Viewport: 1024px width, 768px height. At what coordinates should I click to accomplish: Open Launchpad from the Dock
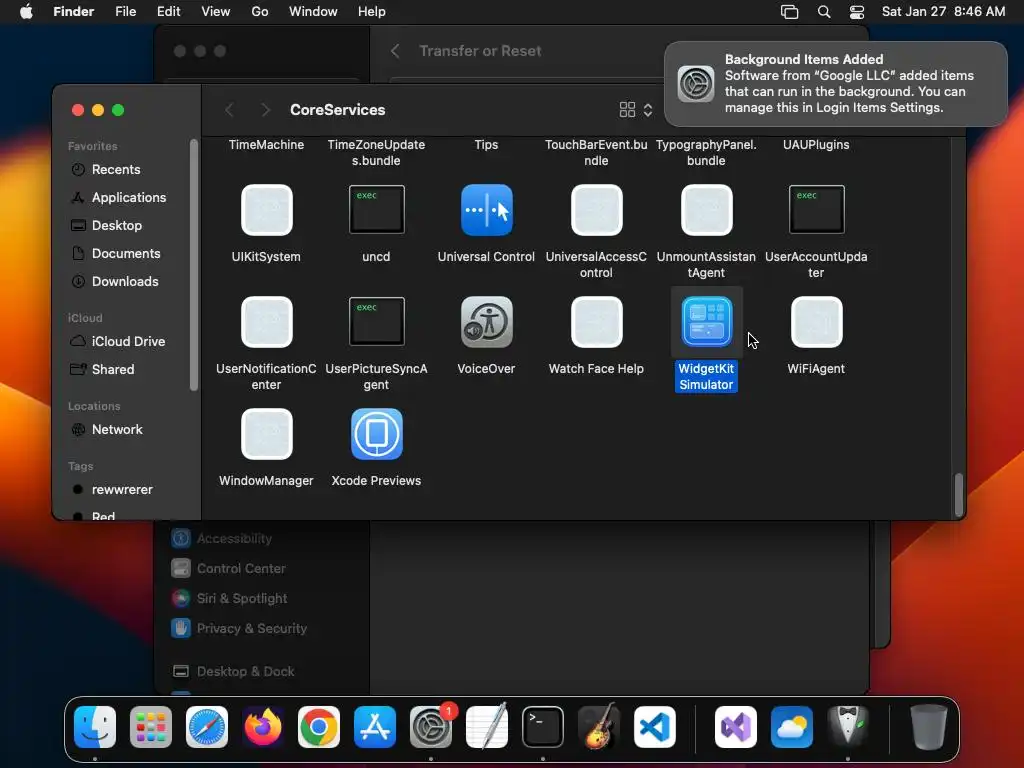[151, 727]
